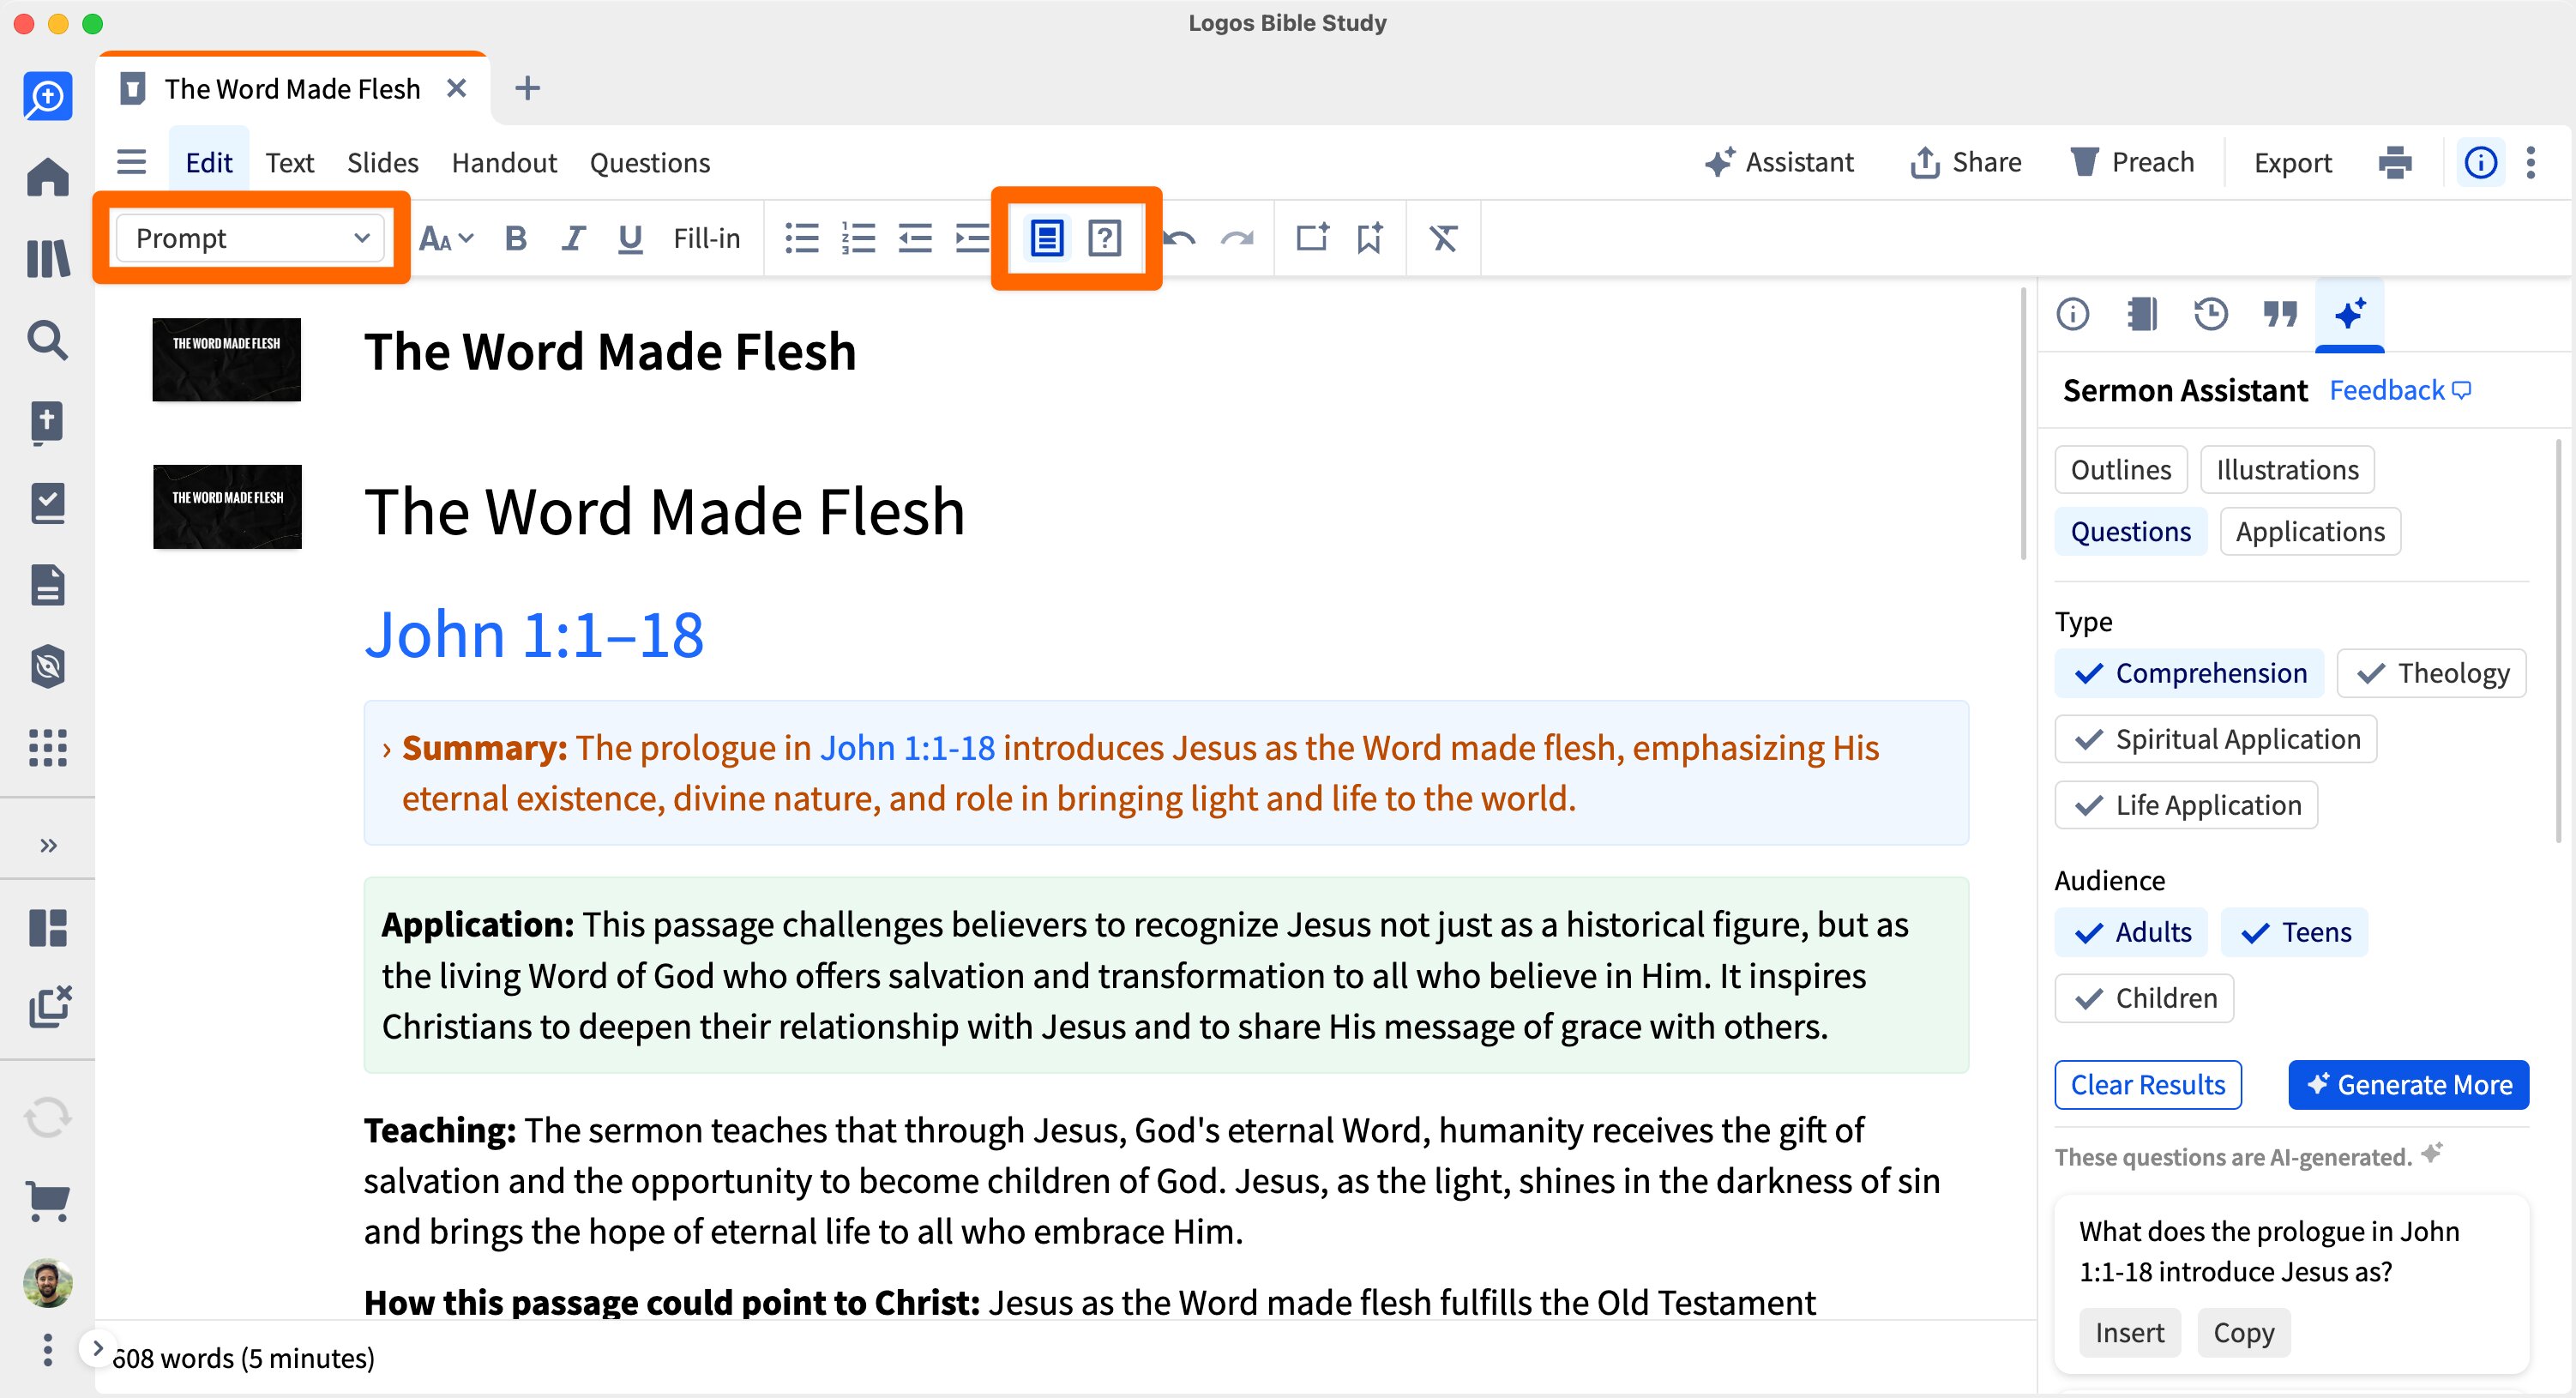Click Clear Results button
2576x1398 pixels.
click(x=2147, y=1084)
